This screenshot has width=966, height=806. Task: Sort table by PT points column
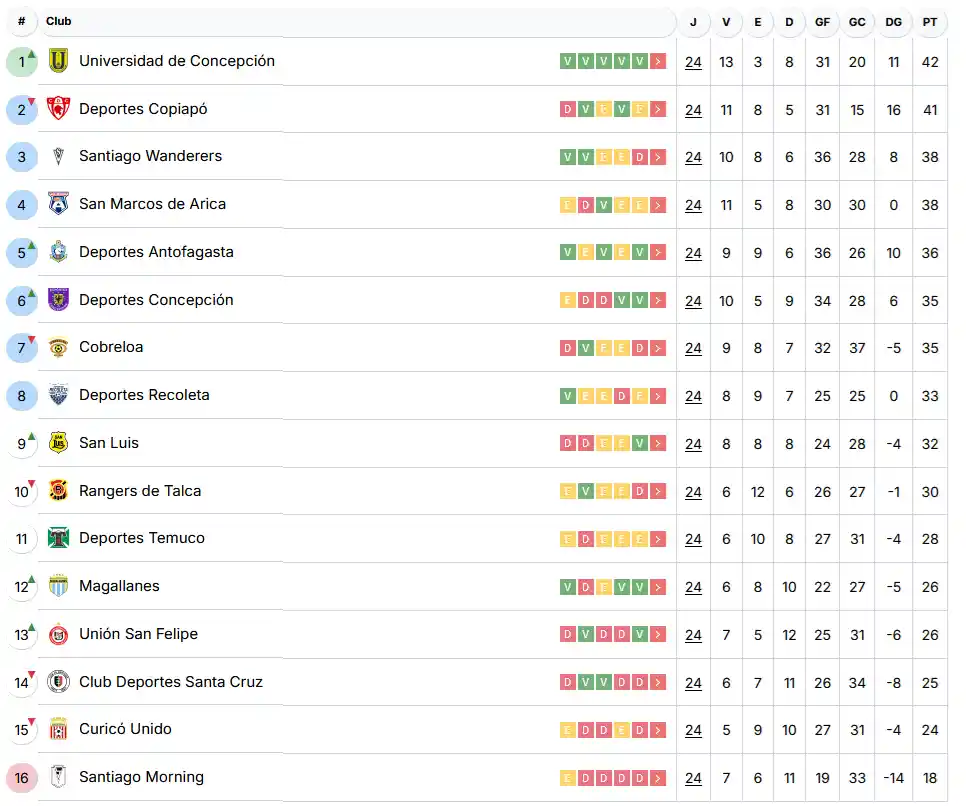pos(930,22)
